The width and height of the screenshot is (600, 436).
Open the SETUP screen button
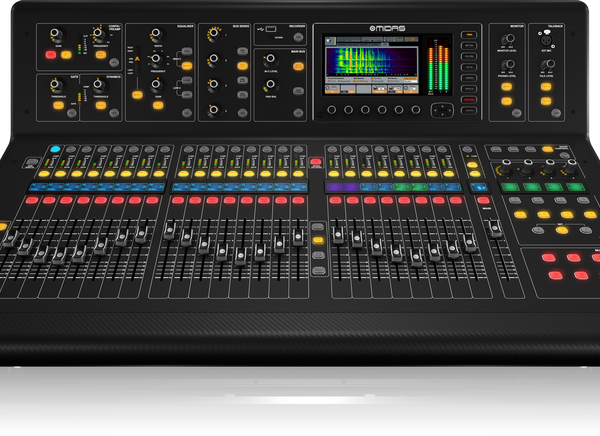(x=469, y=67)
